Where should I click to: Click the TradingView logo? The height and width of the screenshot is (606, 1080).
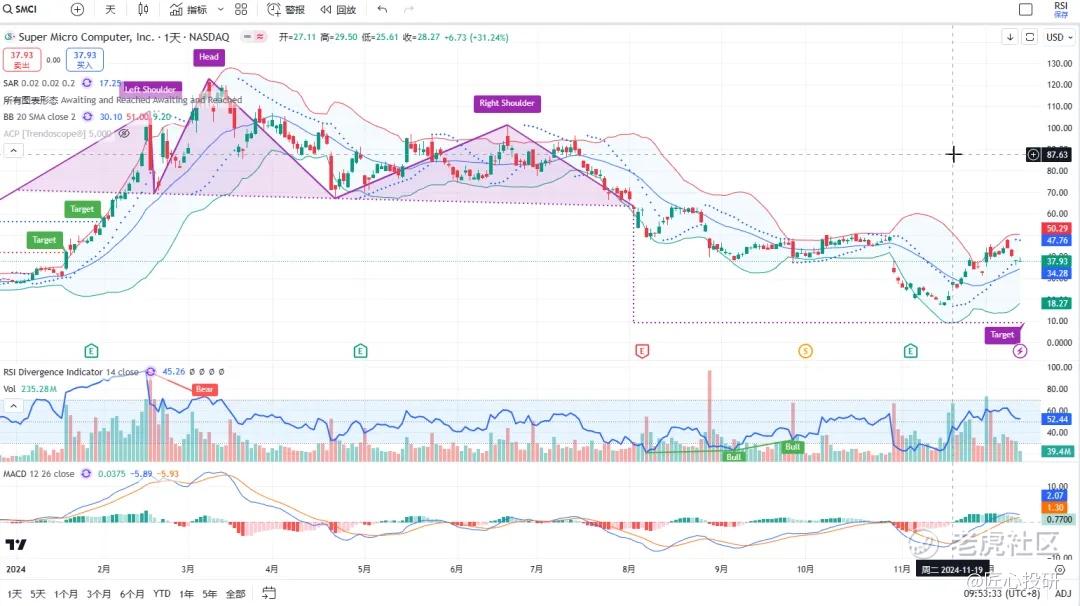pyautogui.click(x=16, y=544)
